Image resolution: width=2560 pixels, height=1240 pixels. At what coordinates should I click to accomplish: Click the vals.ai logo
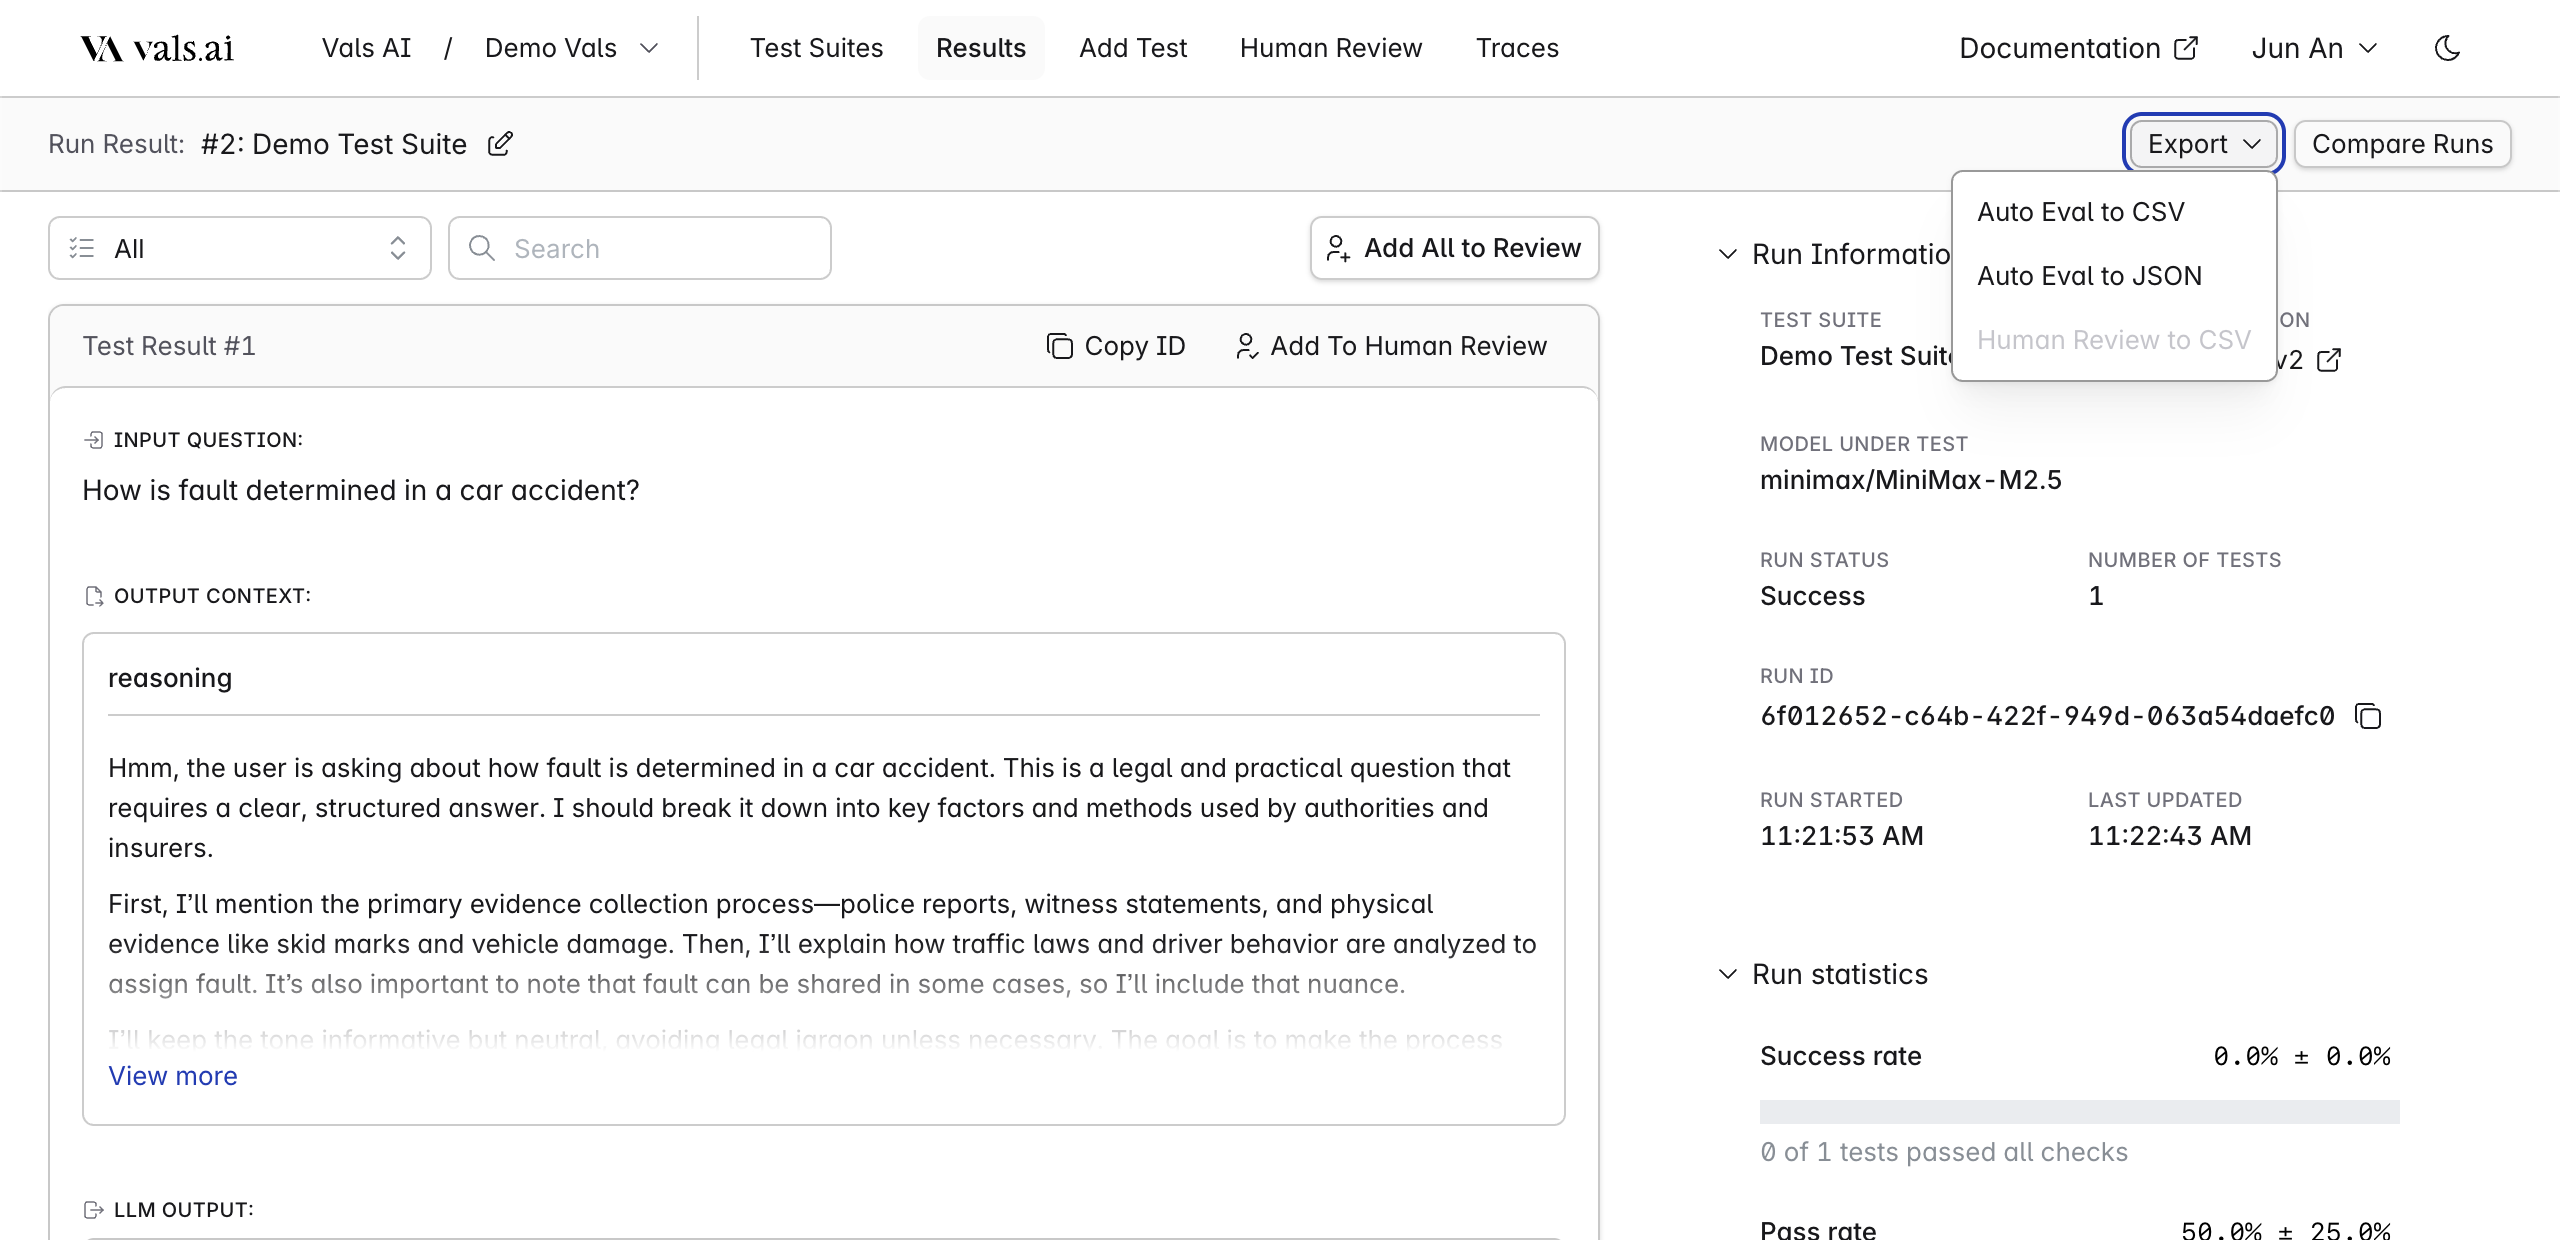157,47
